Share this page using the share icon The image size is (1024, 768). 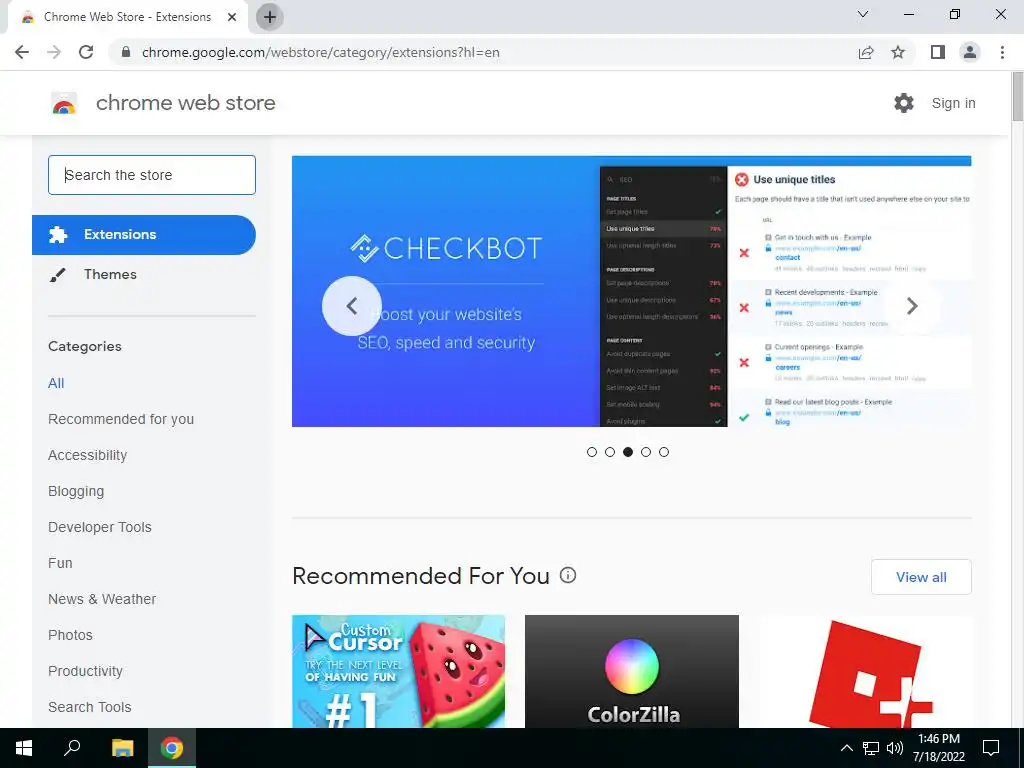pyautogui.click(x=866, y=52)
